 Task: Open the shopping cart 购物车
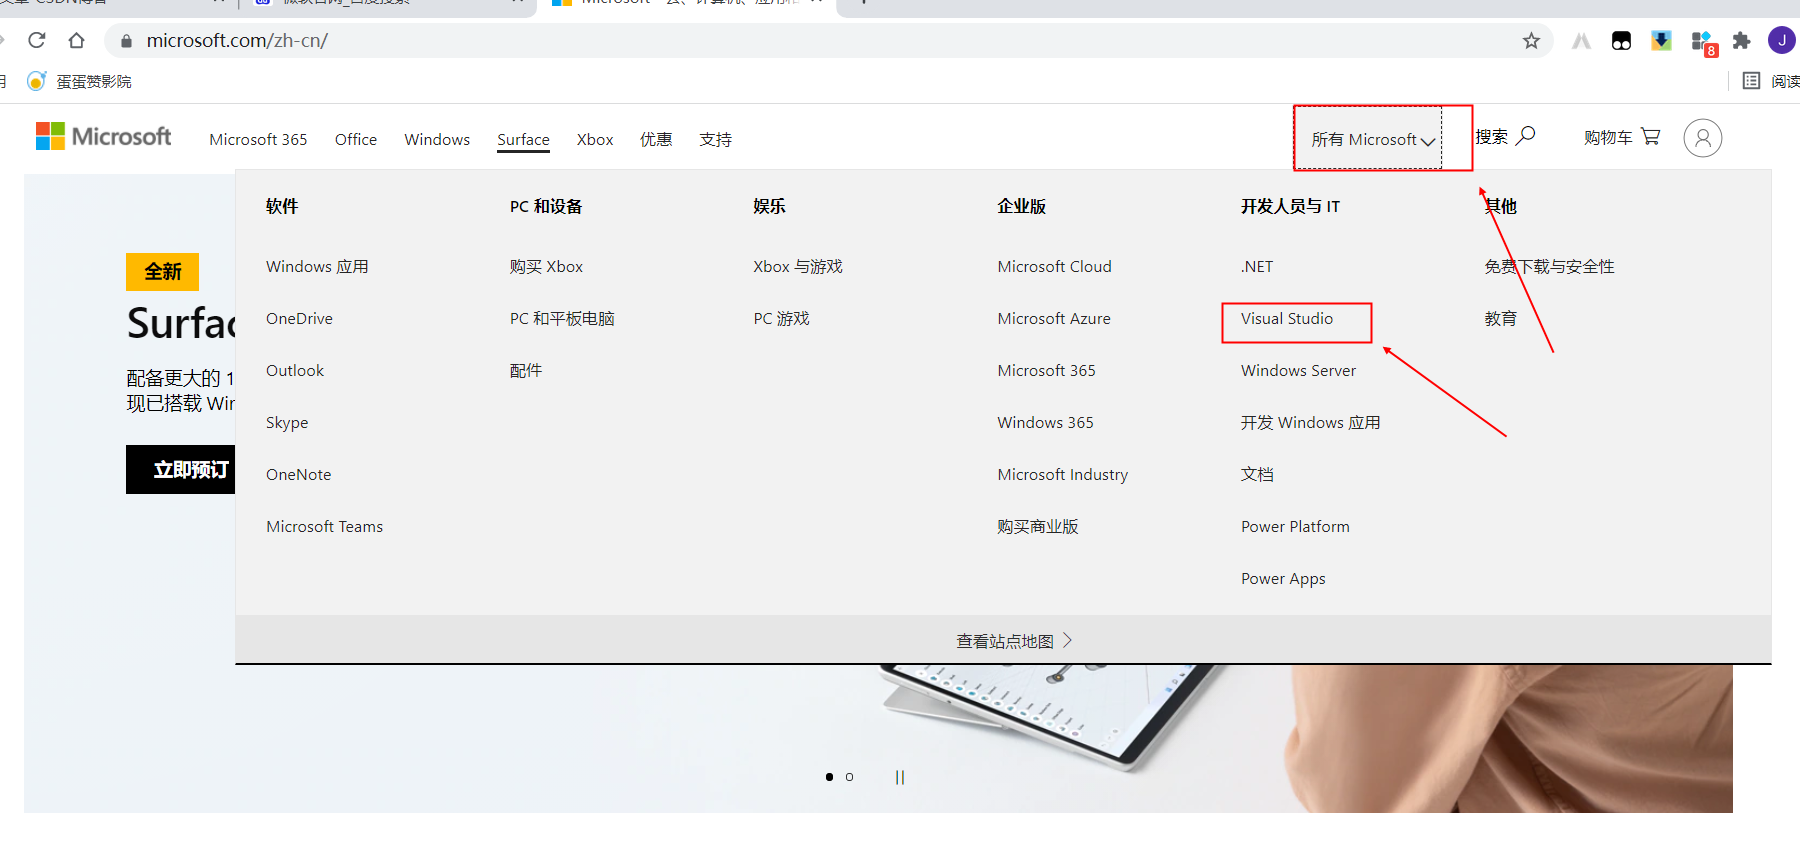[1622, 137]
